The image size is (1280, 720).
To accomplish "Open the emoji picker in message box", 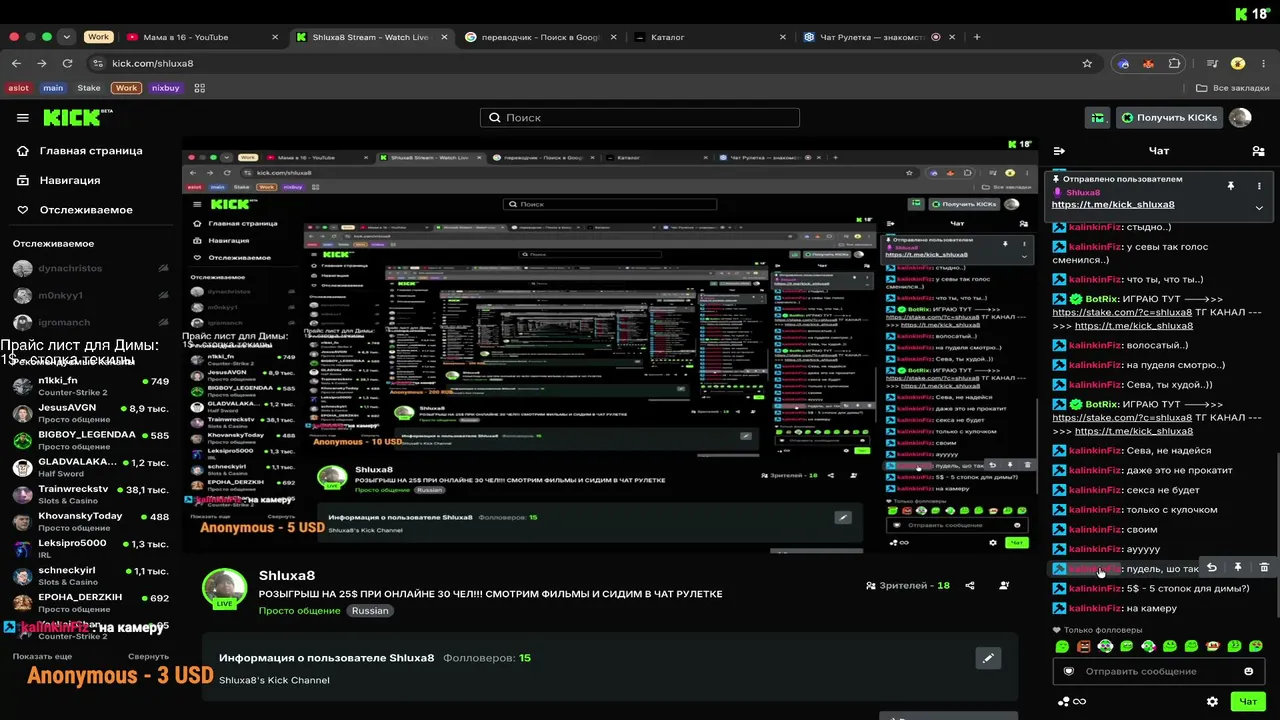I will click(1248, 671).
